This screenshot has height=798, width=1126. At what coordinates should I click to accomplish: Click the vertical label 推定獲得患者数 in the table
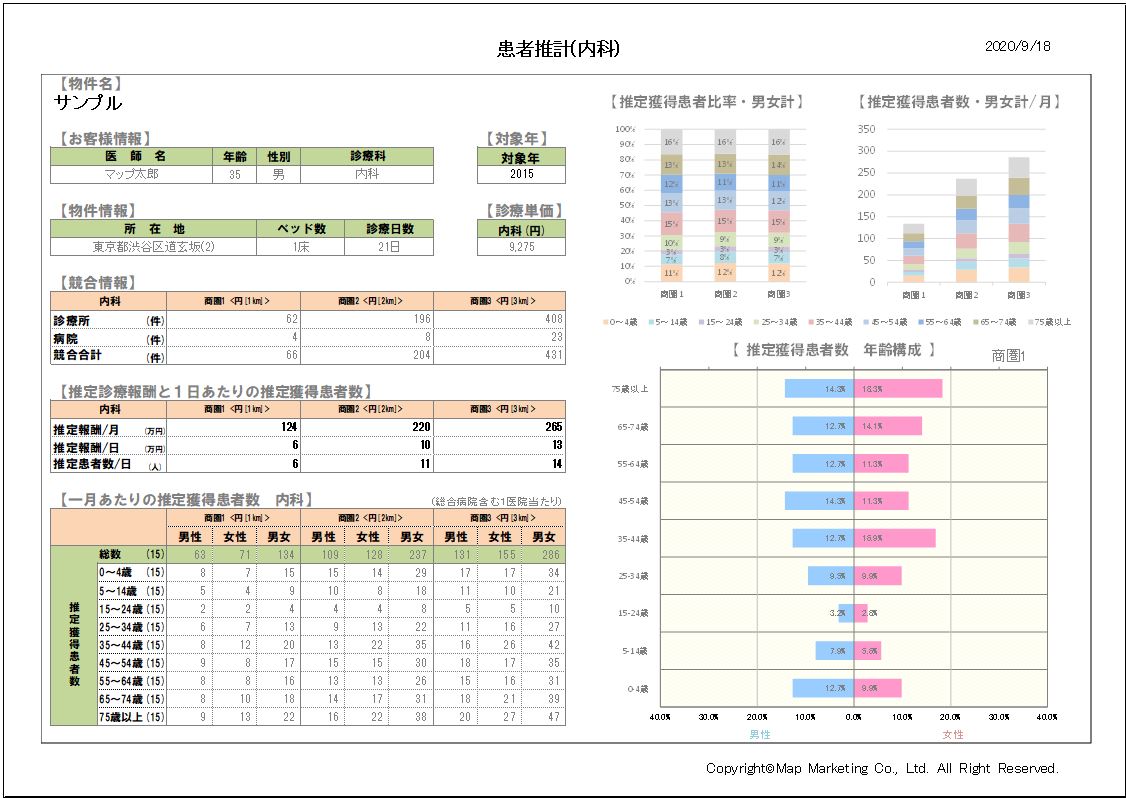click(74, 644)
